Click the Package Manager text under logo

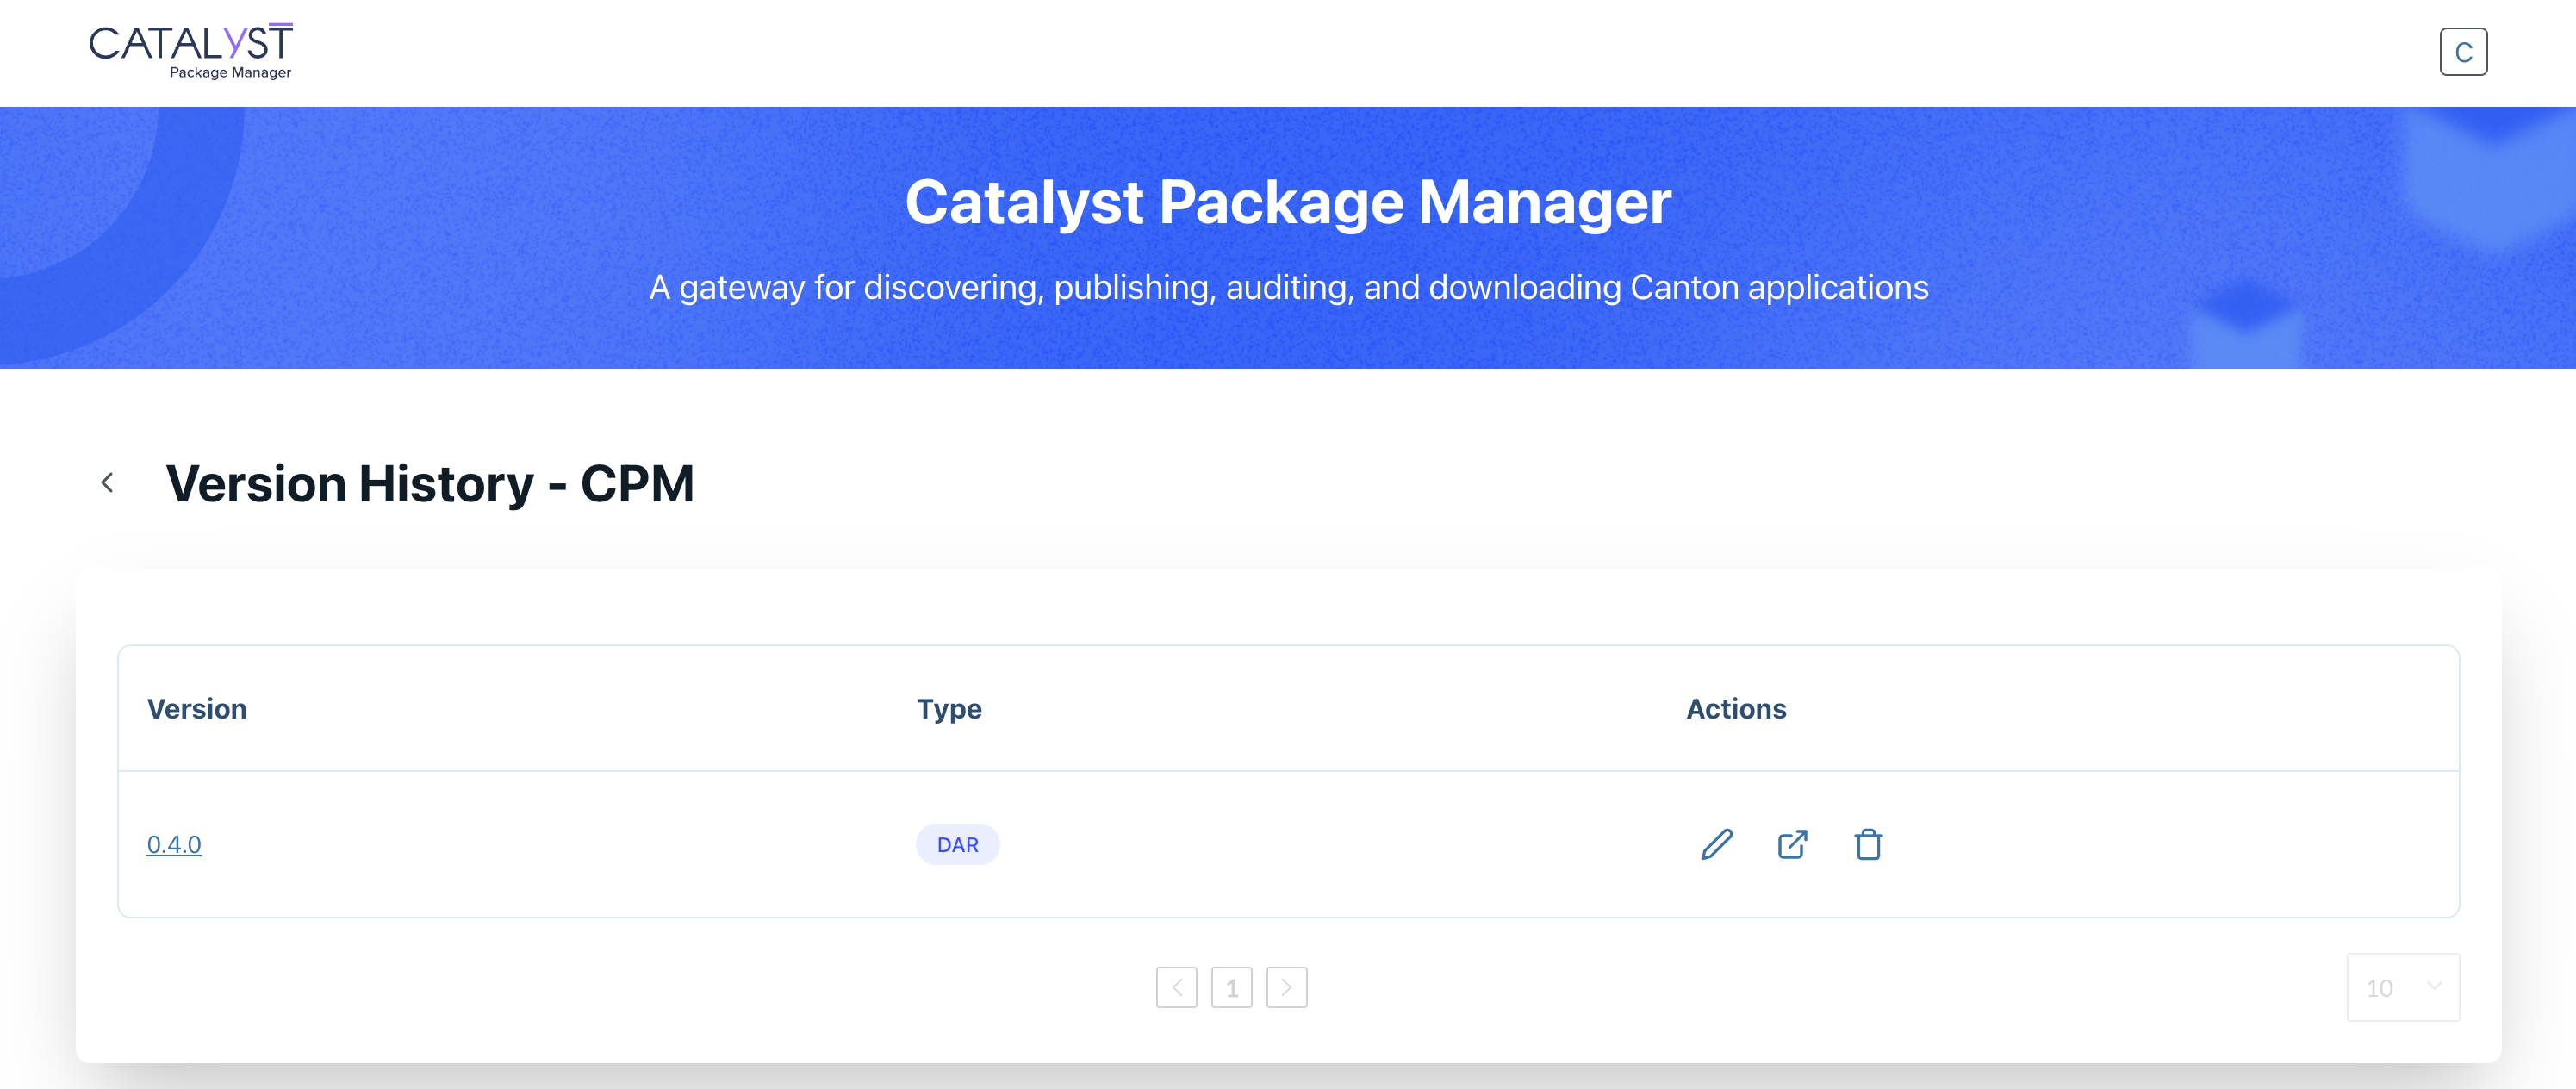click(x=230, y=73)
